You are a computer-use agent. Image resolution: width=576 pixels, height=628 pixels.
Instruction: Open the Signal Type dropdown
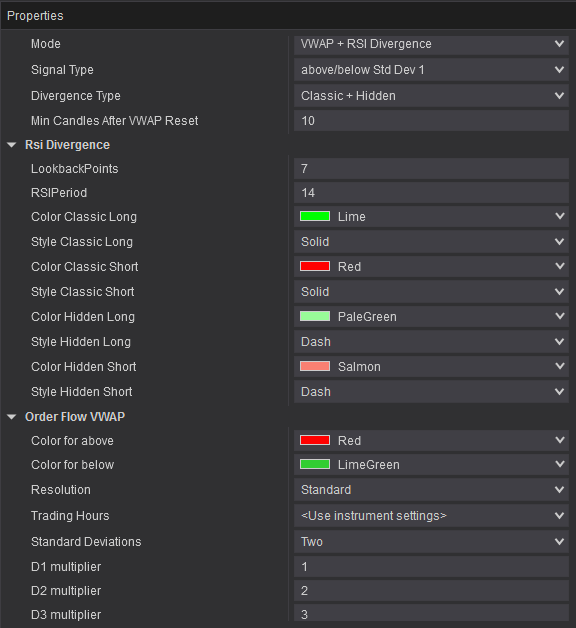coord(431,70)
